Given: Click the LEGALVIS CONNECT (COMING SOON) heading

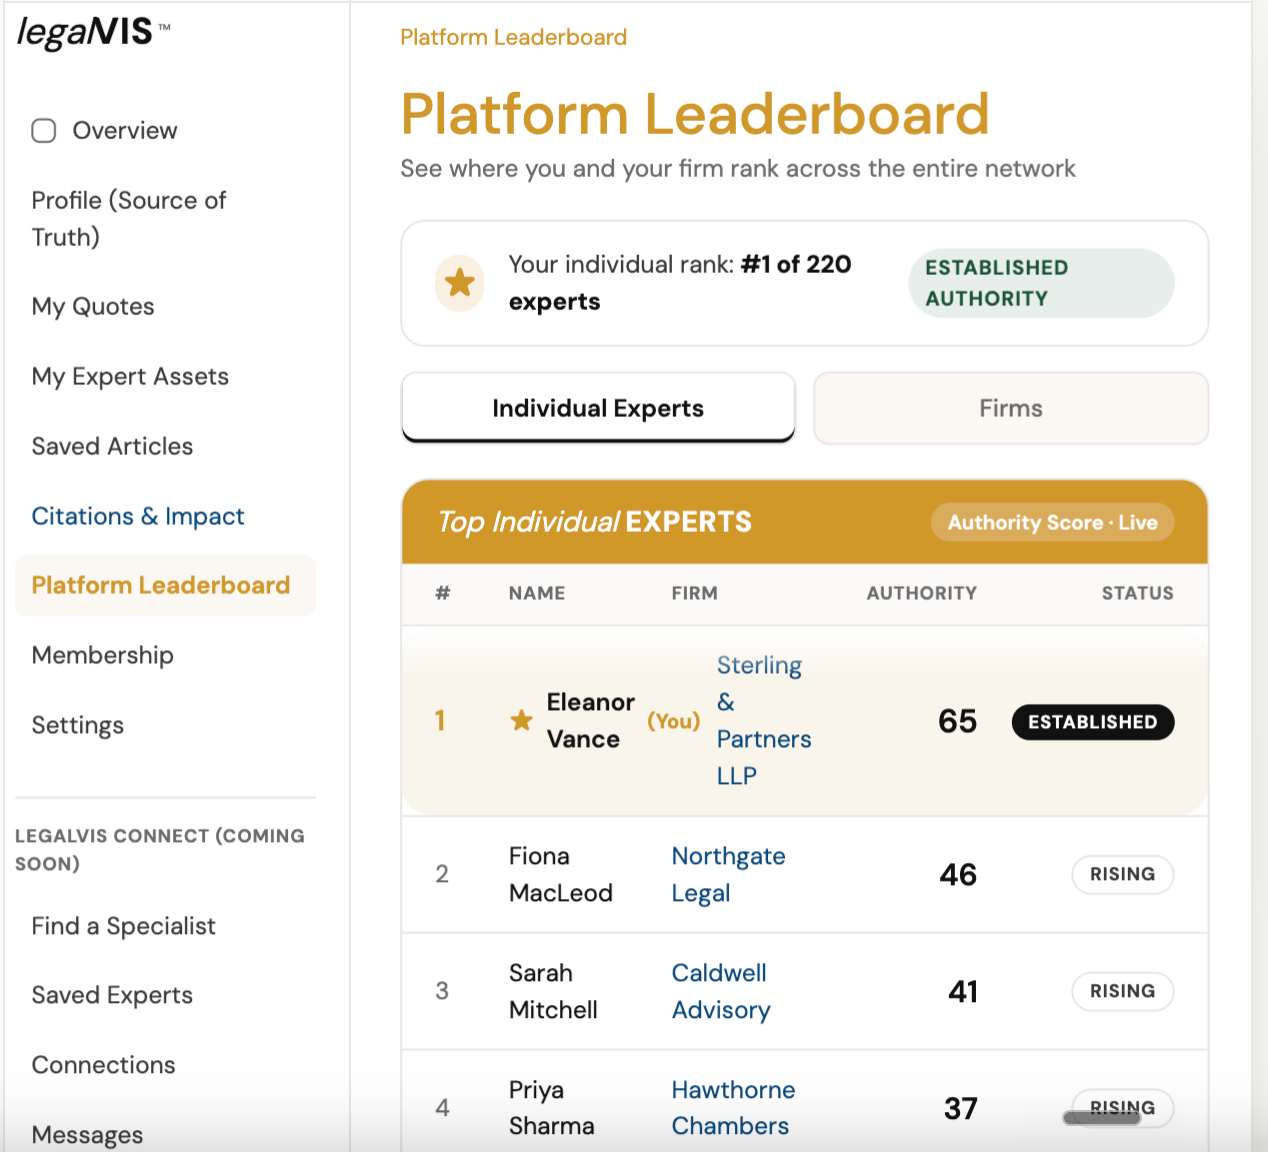Looking at the screenshot, I should (x=160, y=849).
